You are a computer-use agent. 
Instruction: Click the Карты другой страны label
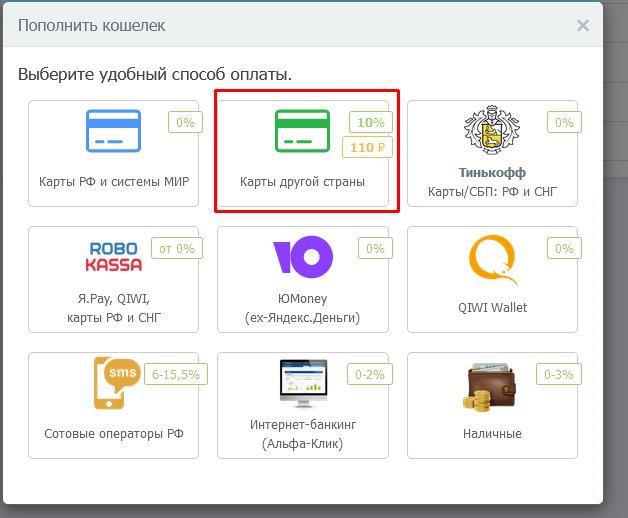(302, 182)
